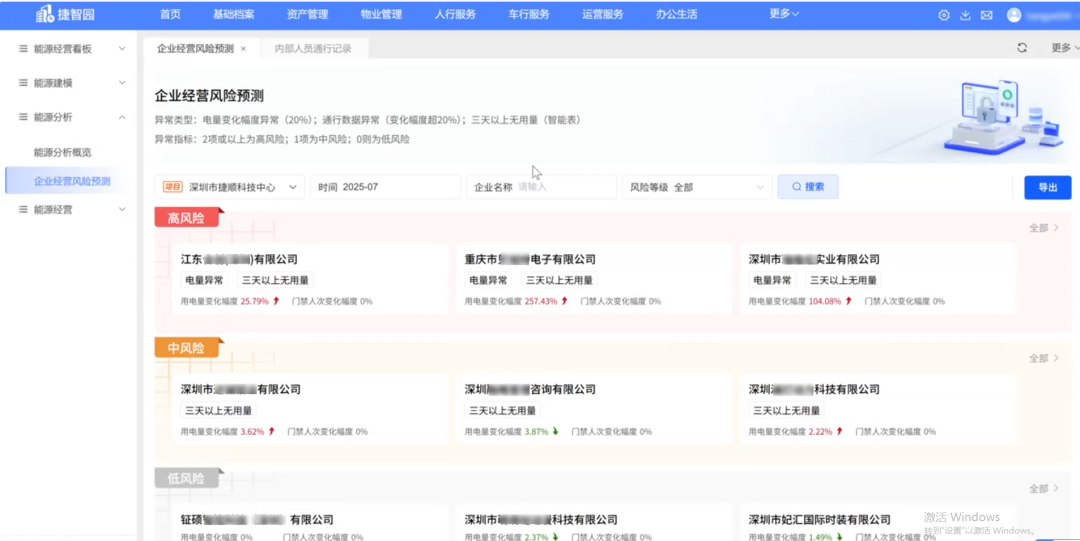
Task: Open the 资产管理 top menu
Action: tap(307, 14)
